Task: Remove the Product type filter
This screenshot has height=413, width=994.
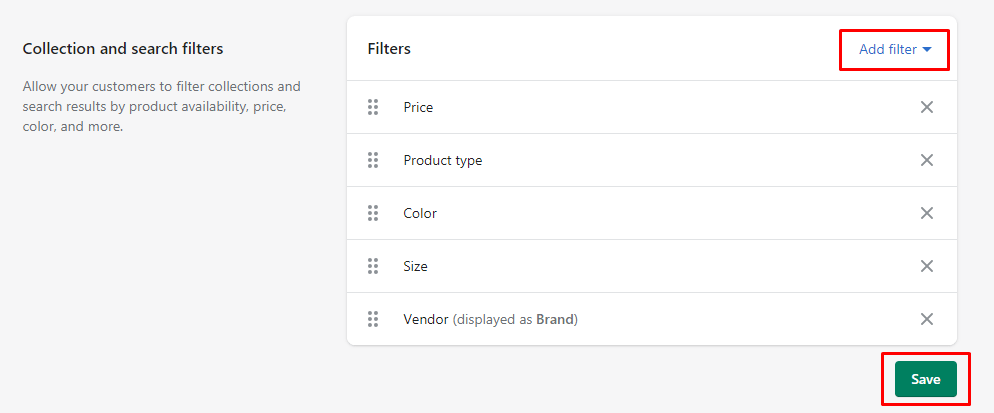Action: pos(927,161)
